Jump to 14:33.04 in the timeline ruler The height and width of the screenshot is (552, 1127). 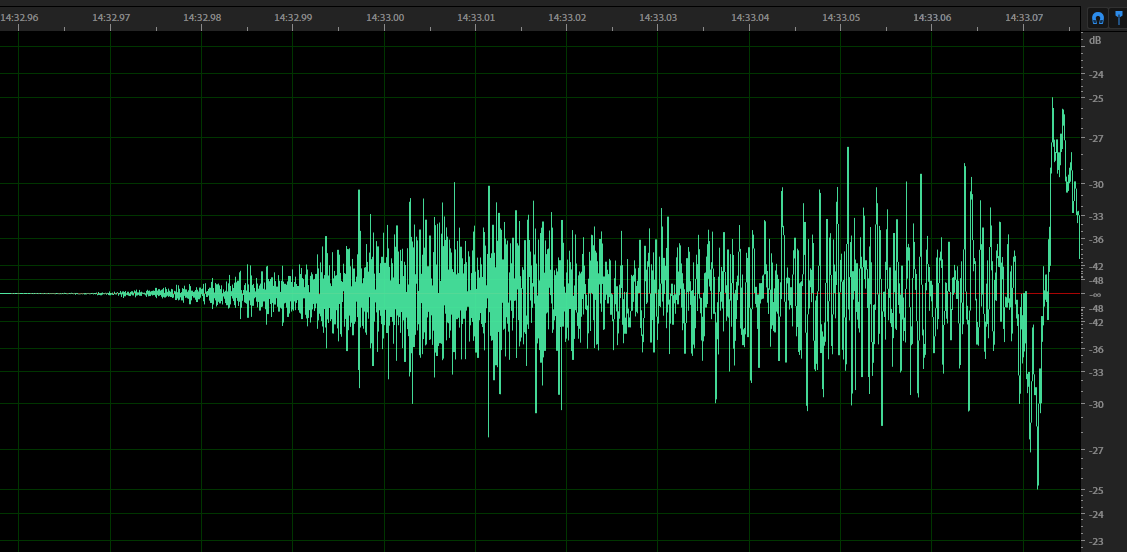pyautogui.click(x=749, y=17)
